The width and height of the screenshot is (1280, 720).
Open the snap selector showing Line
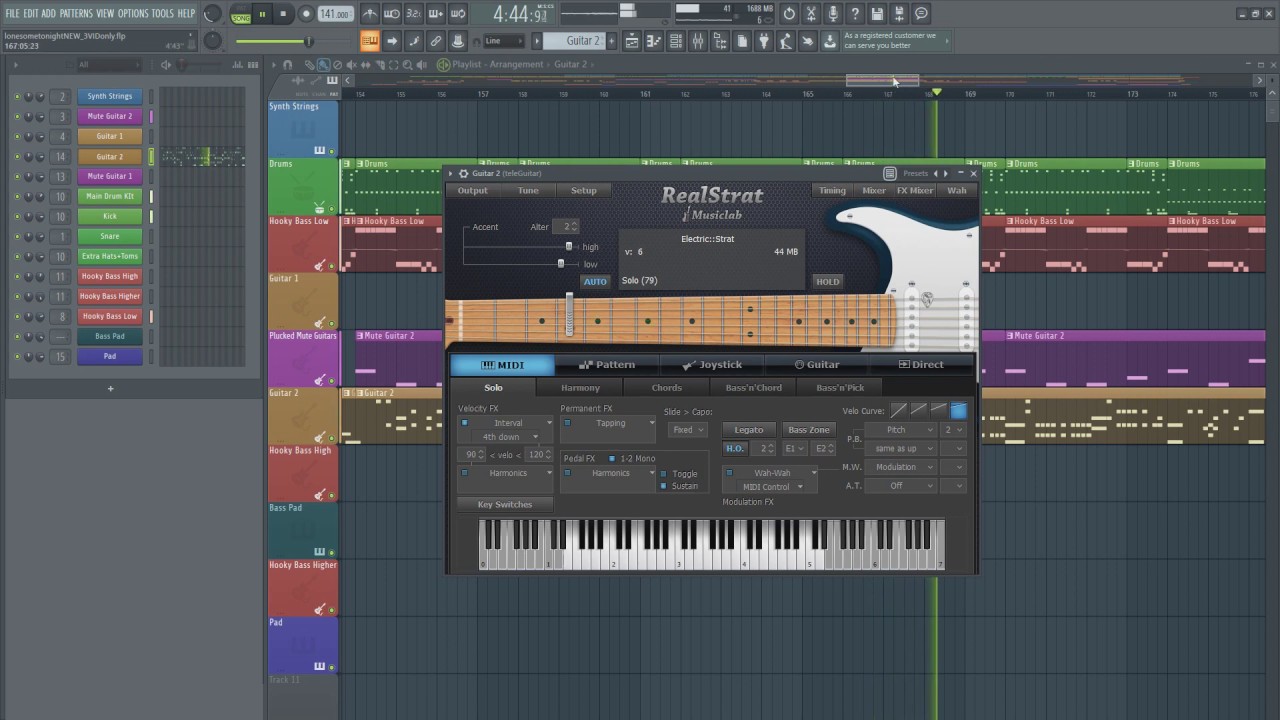click(x=504, y=41)
